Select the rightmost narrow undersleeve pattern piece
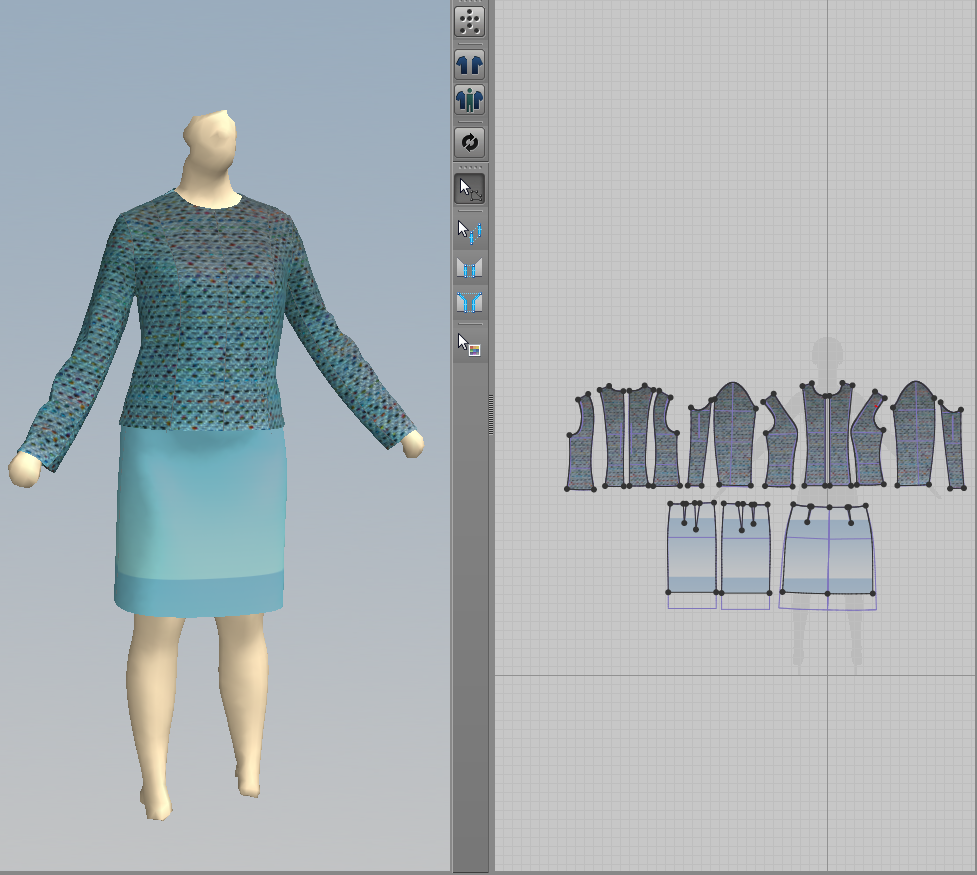The width and height of the screenshot is (977, 875). tap(953, 446)
